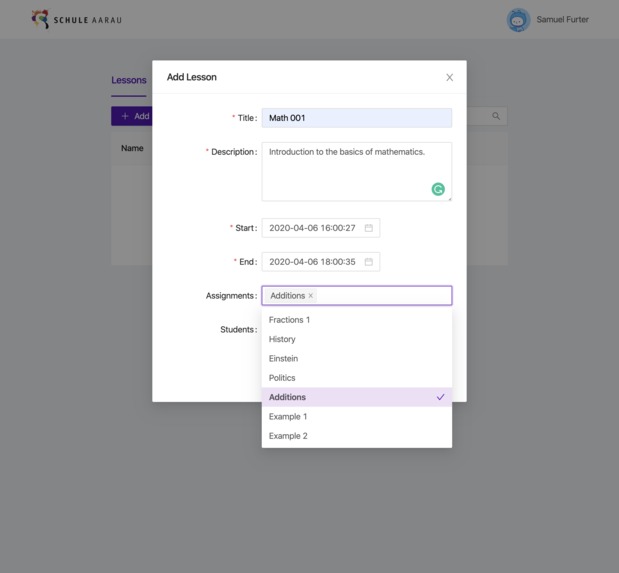Click the Grammarly icon in Description
This screenshot has height=573, width=619.
click(438, 189)
